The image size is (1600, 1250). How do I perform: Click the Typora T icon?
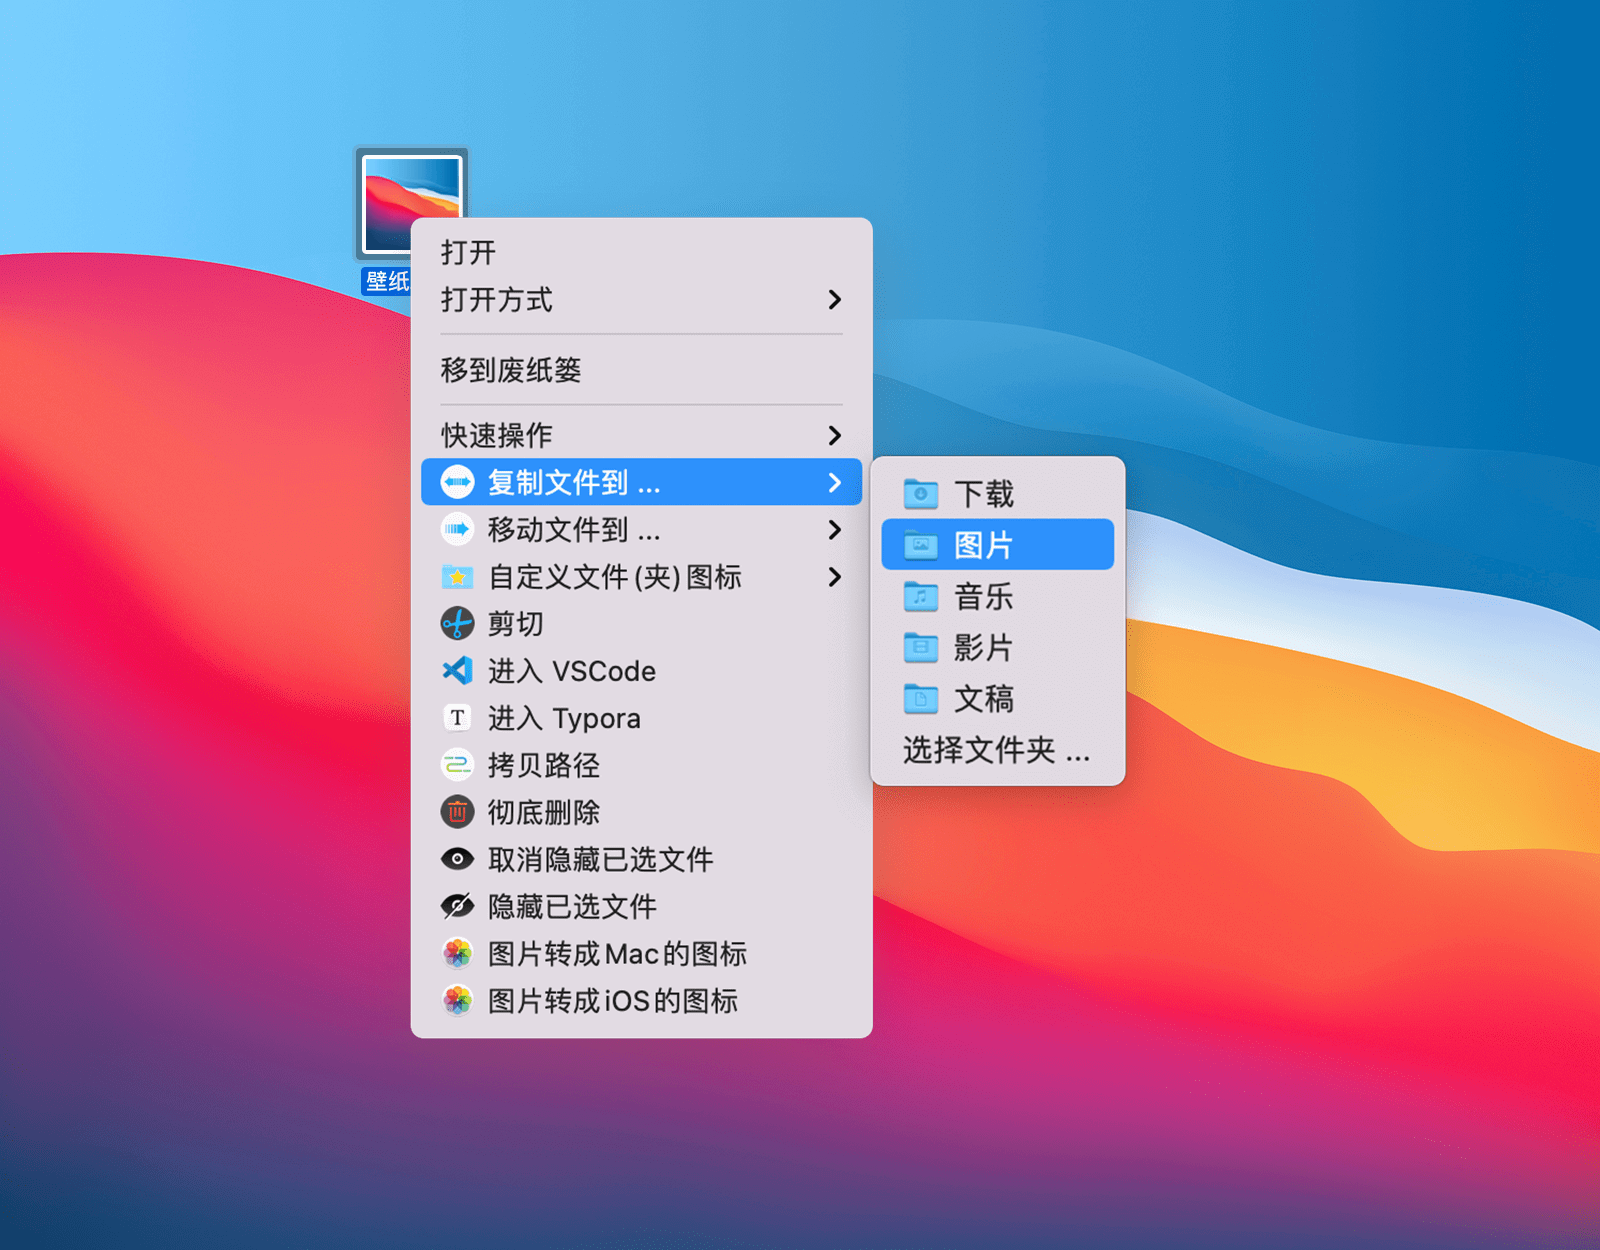(x=457, y=718)
